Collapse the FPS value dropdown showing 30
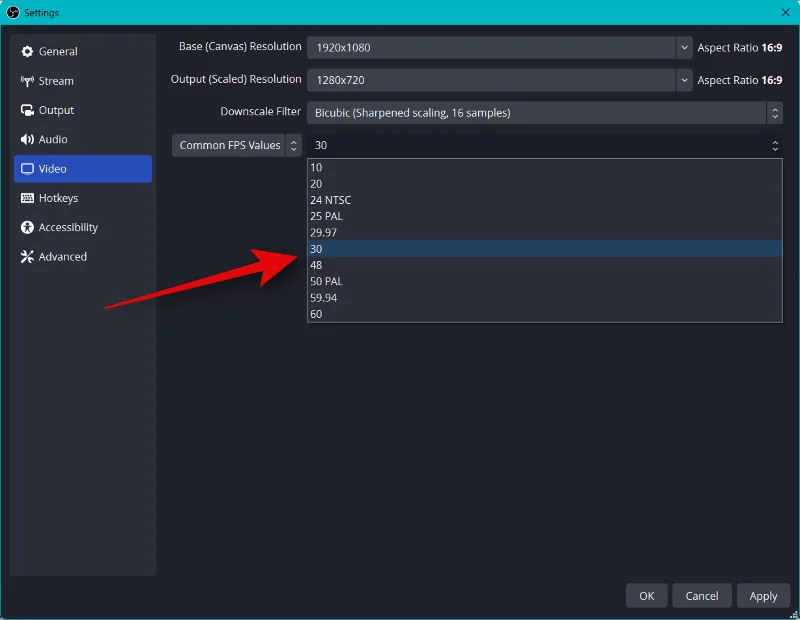800x620 pixels. [x=544, y=145]
